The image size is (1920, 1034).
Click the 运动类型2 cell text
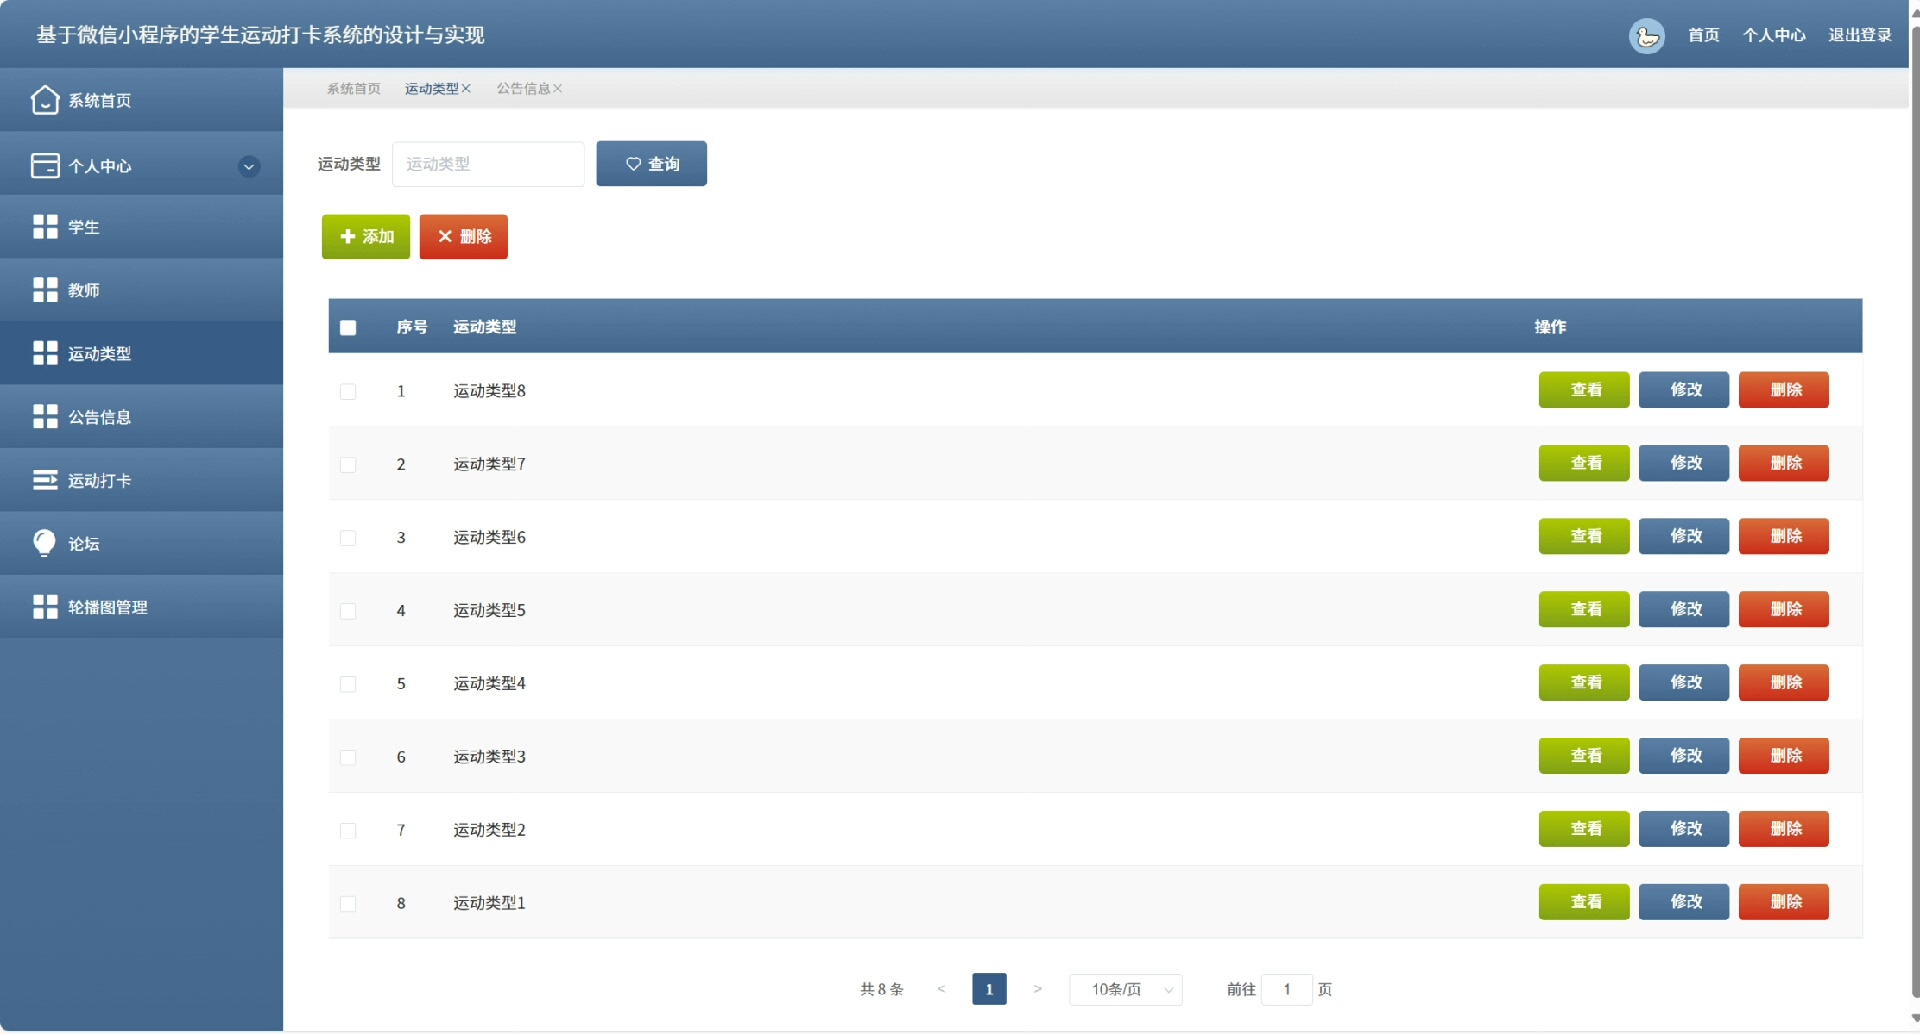pos(489,830)
